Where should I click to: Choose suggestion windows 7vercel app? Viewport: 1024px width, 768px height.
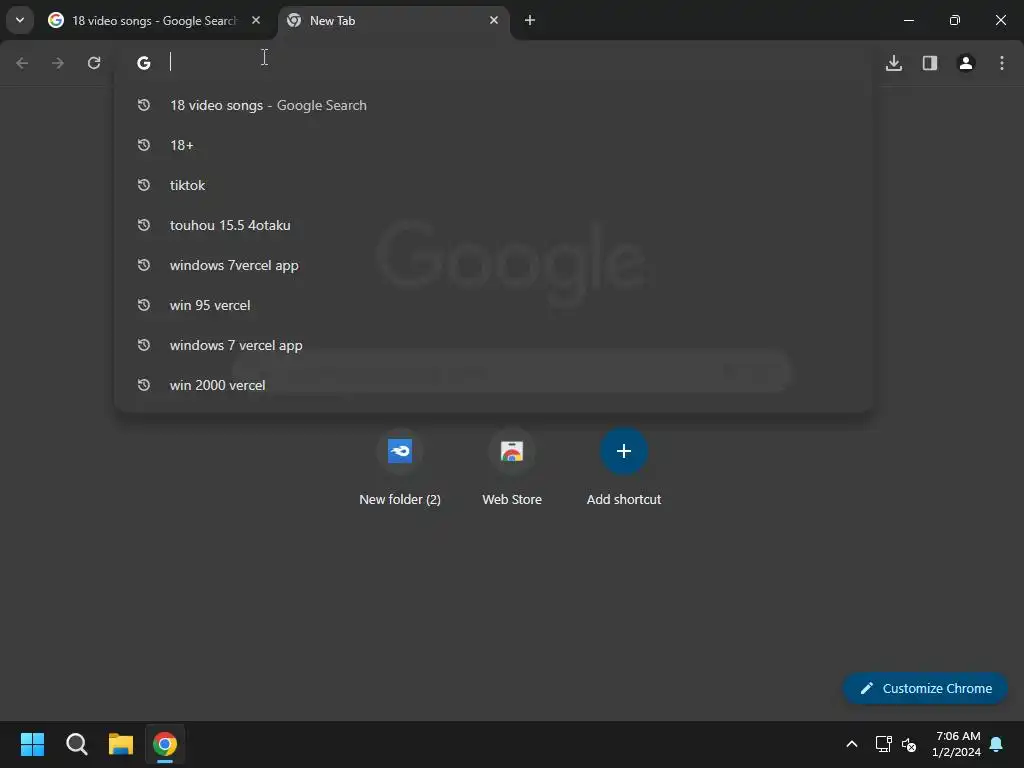click(x=494, y=265)
